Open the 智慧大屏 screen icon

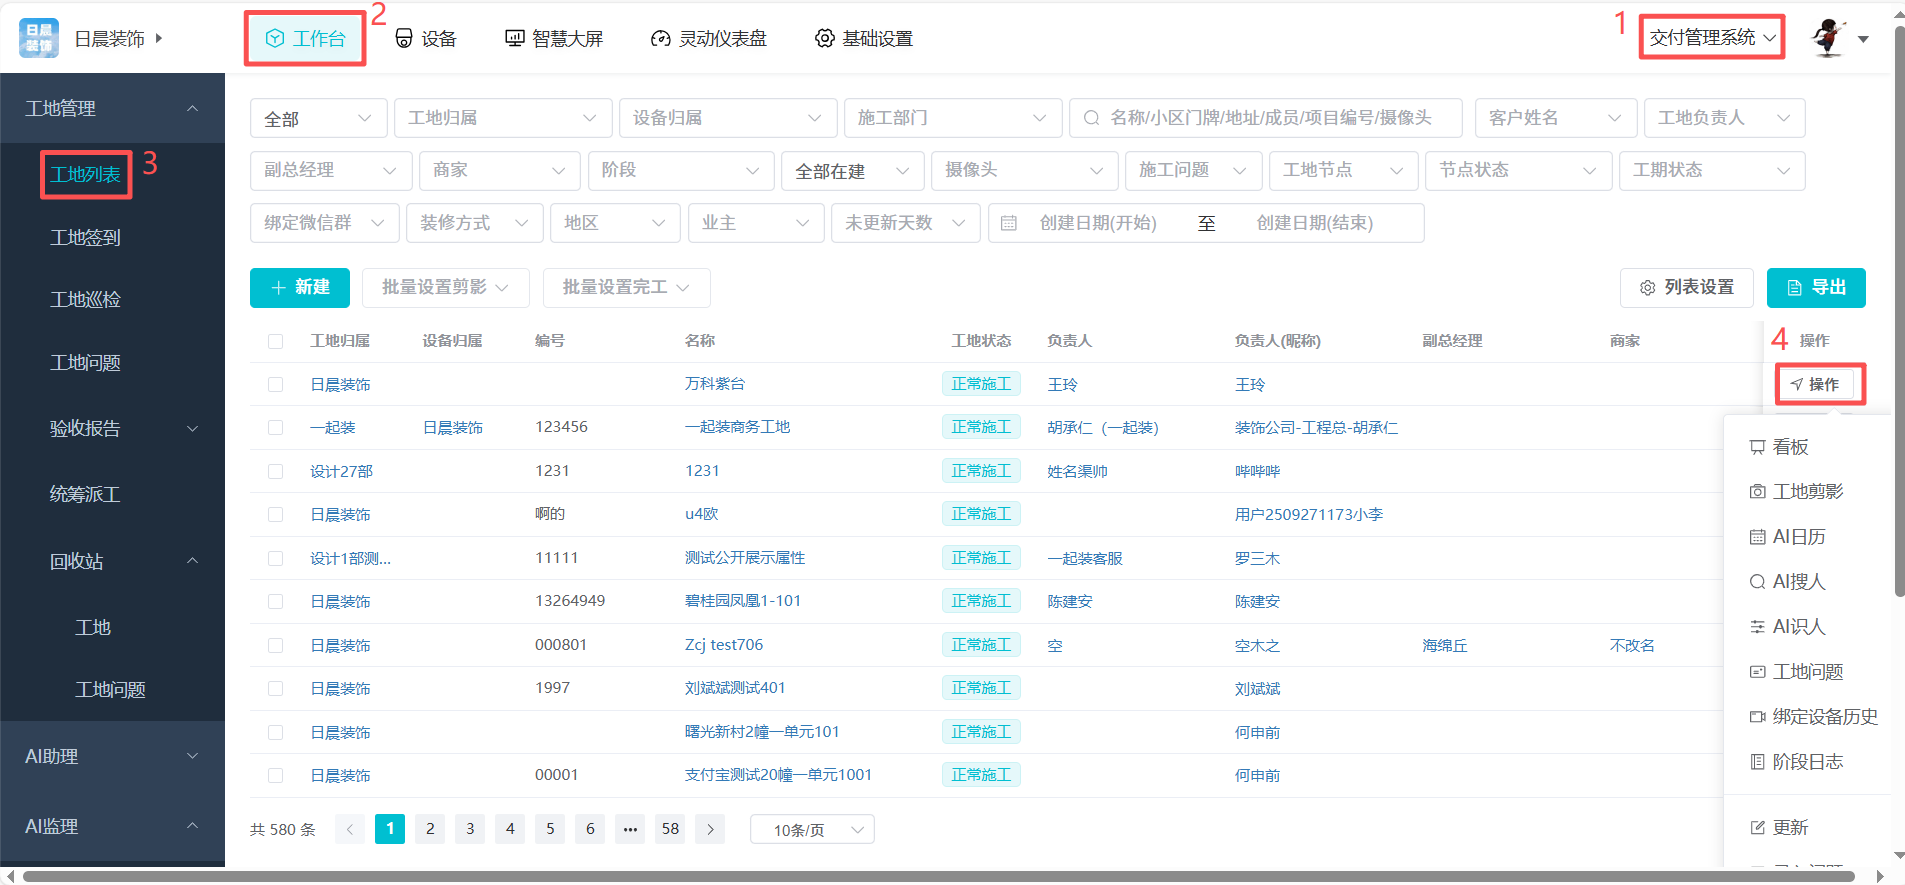tap(514, 38)
